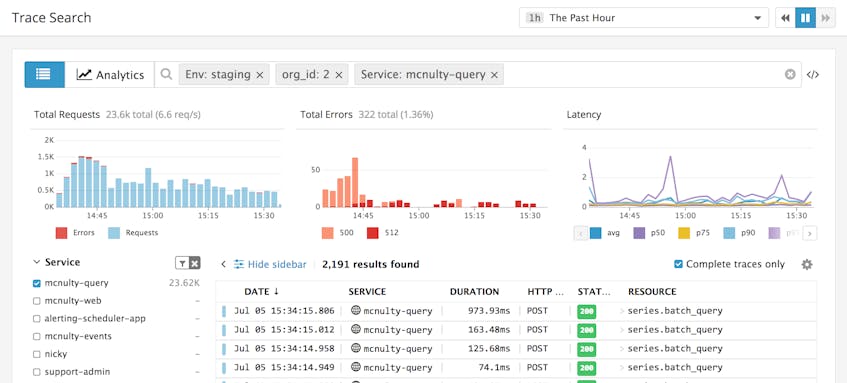The image size is (847, 383).
Task: Remove the Env: staging filter
Action: (x=259, y=75)
